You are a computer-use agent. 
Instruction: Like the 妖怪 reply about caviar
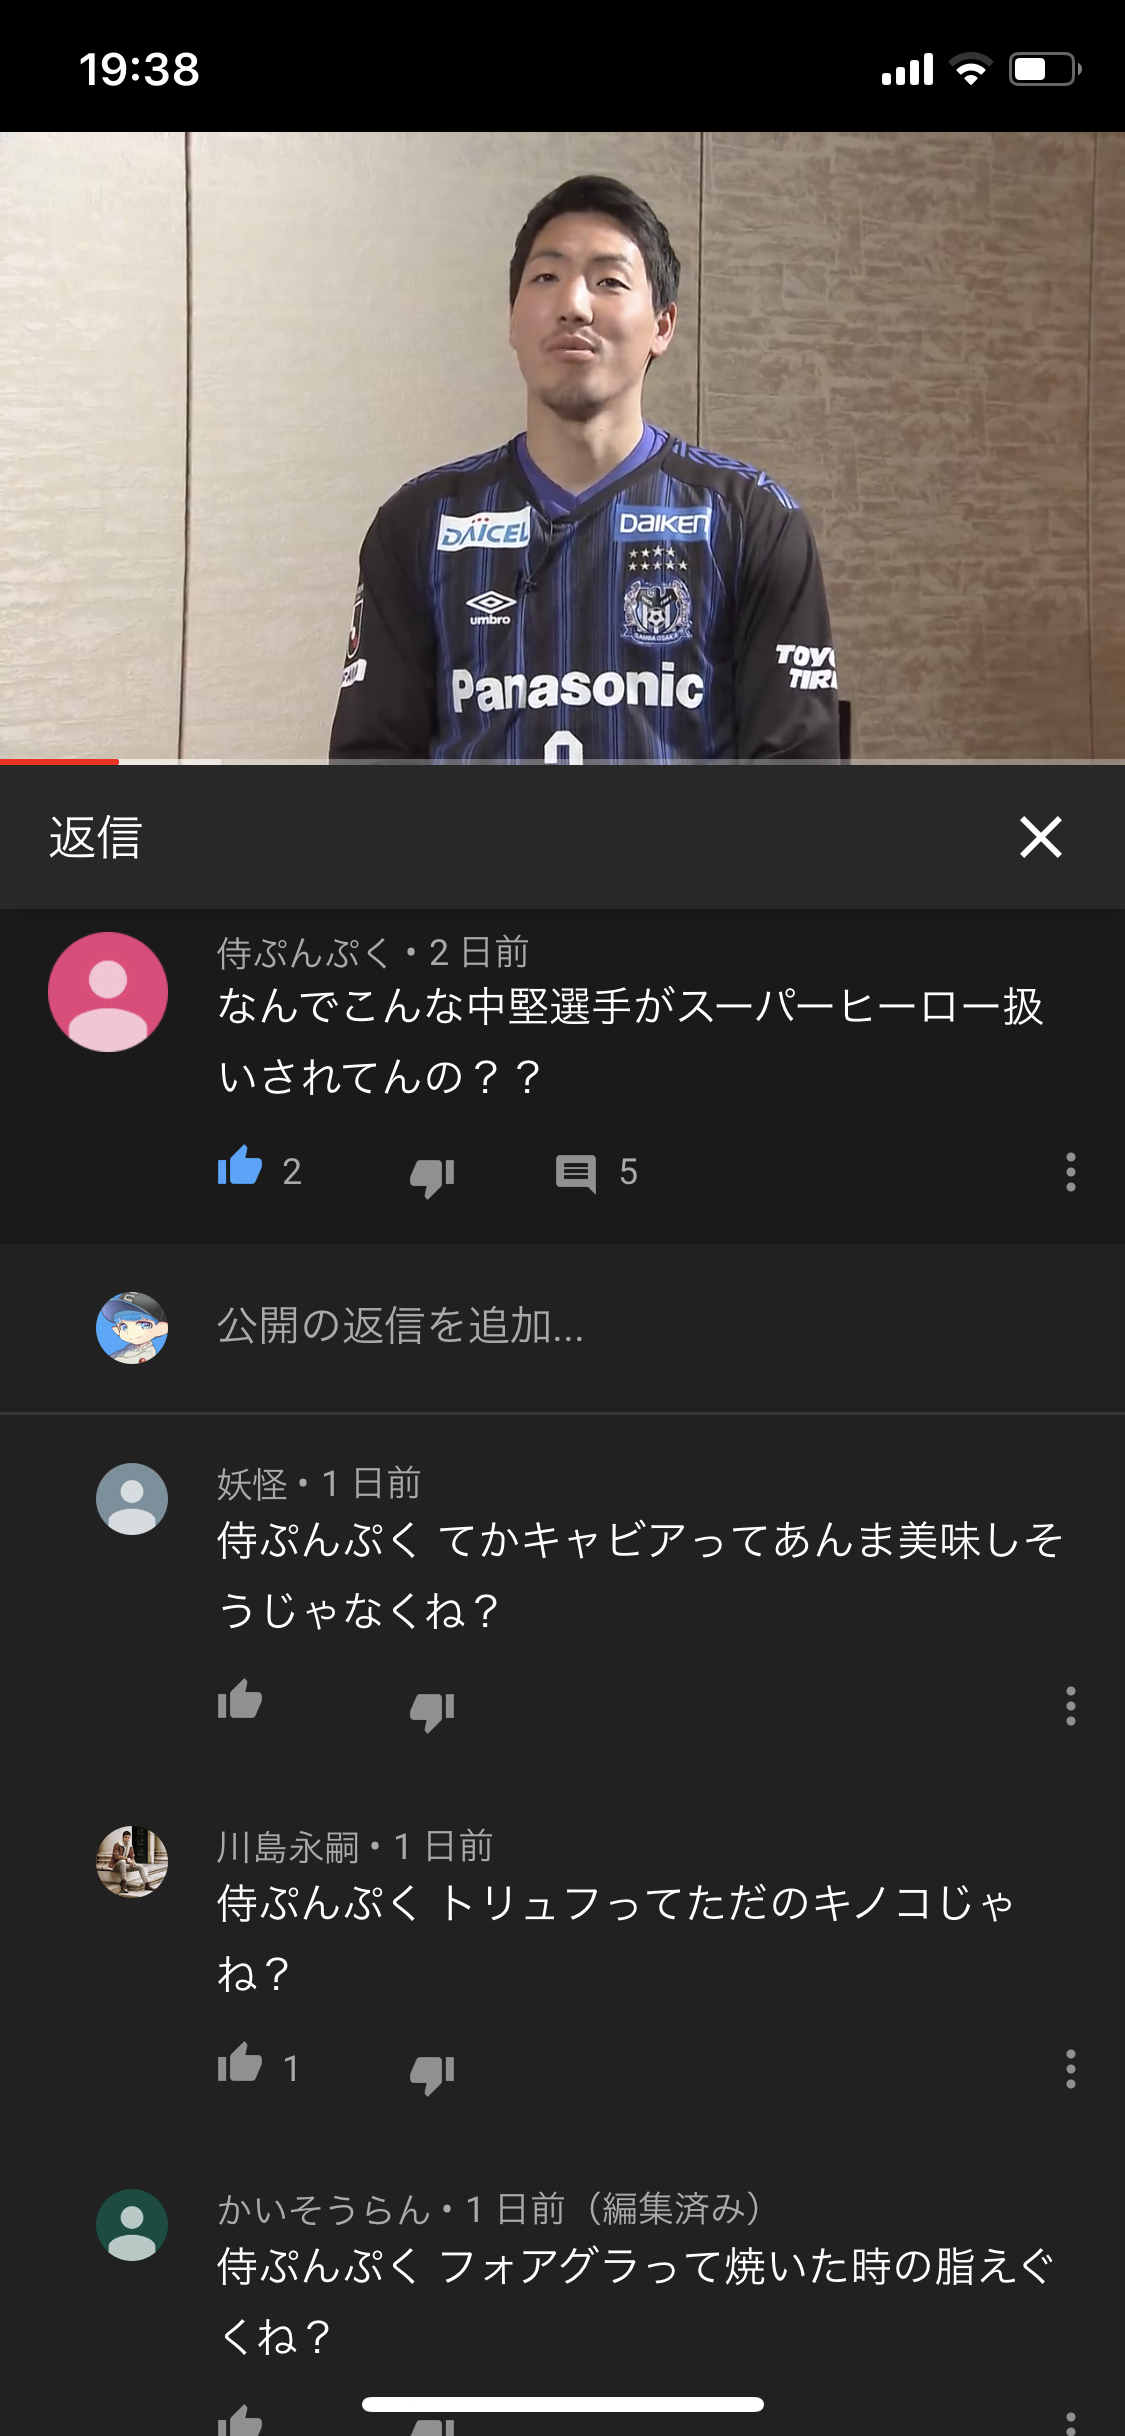click(240, 1701)
